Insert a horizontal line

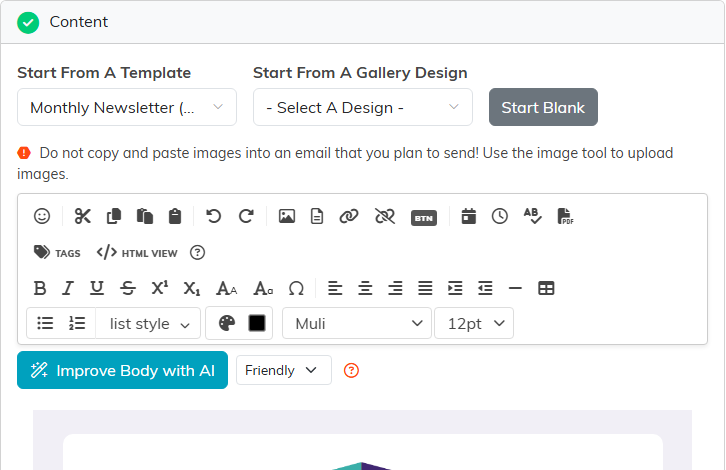pyautogui.click(x=515, y=288)
